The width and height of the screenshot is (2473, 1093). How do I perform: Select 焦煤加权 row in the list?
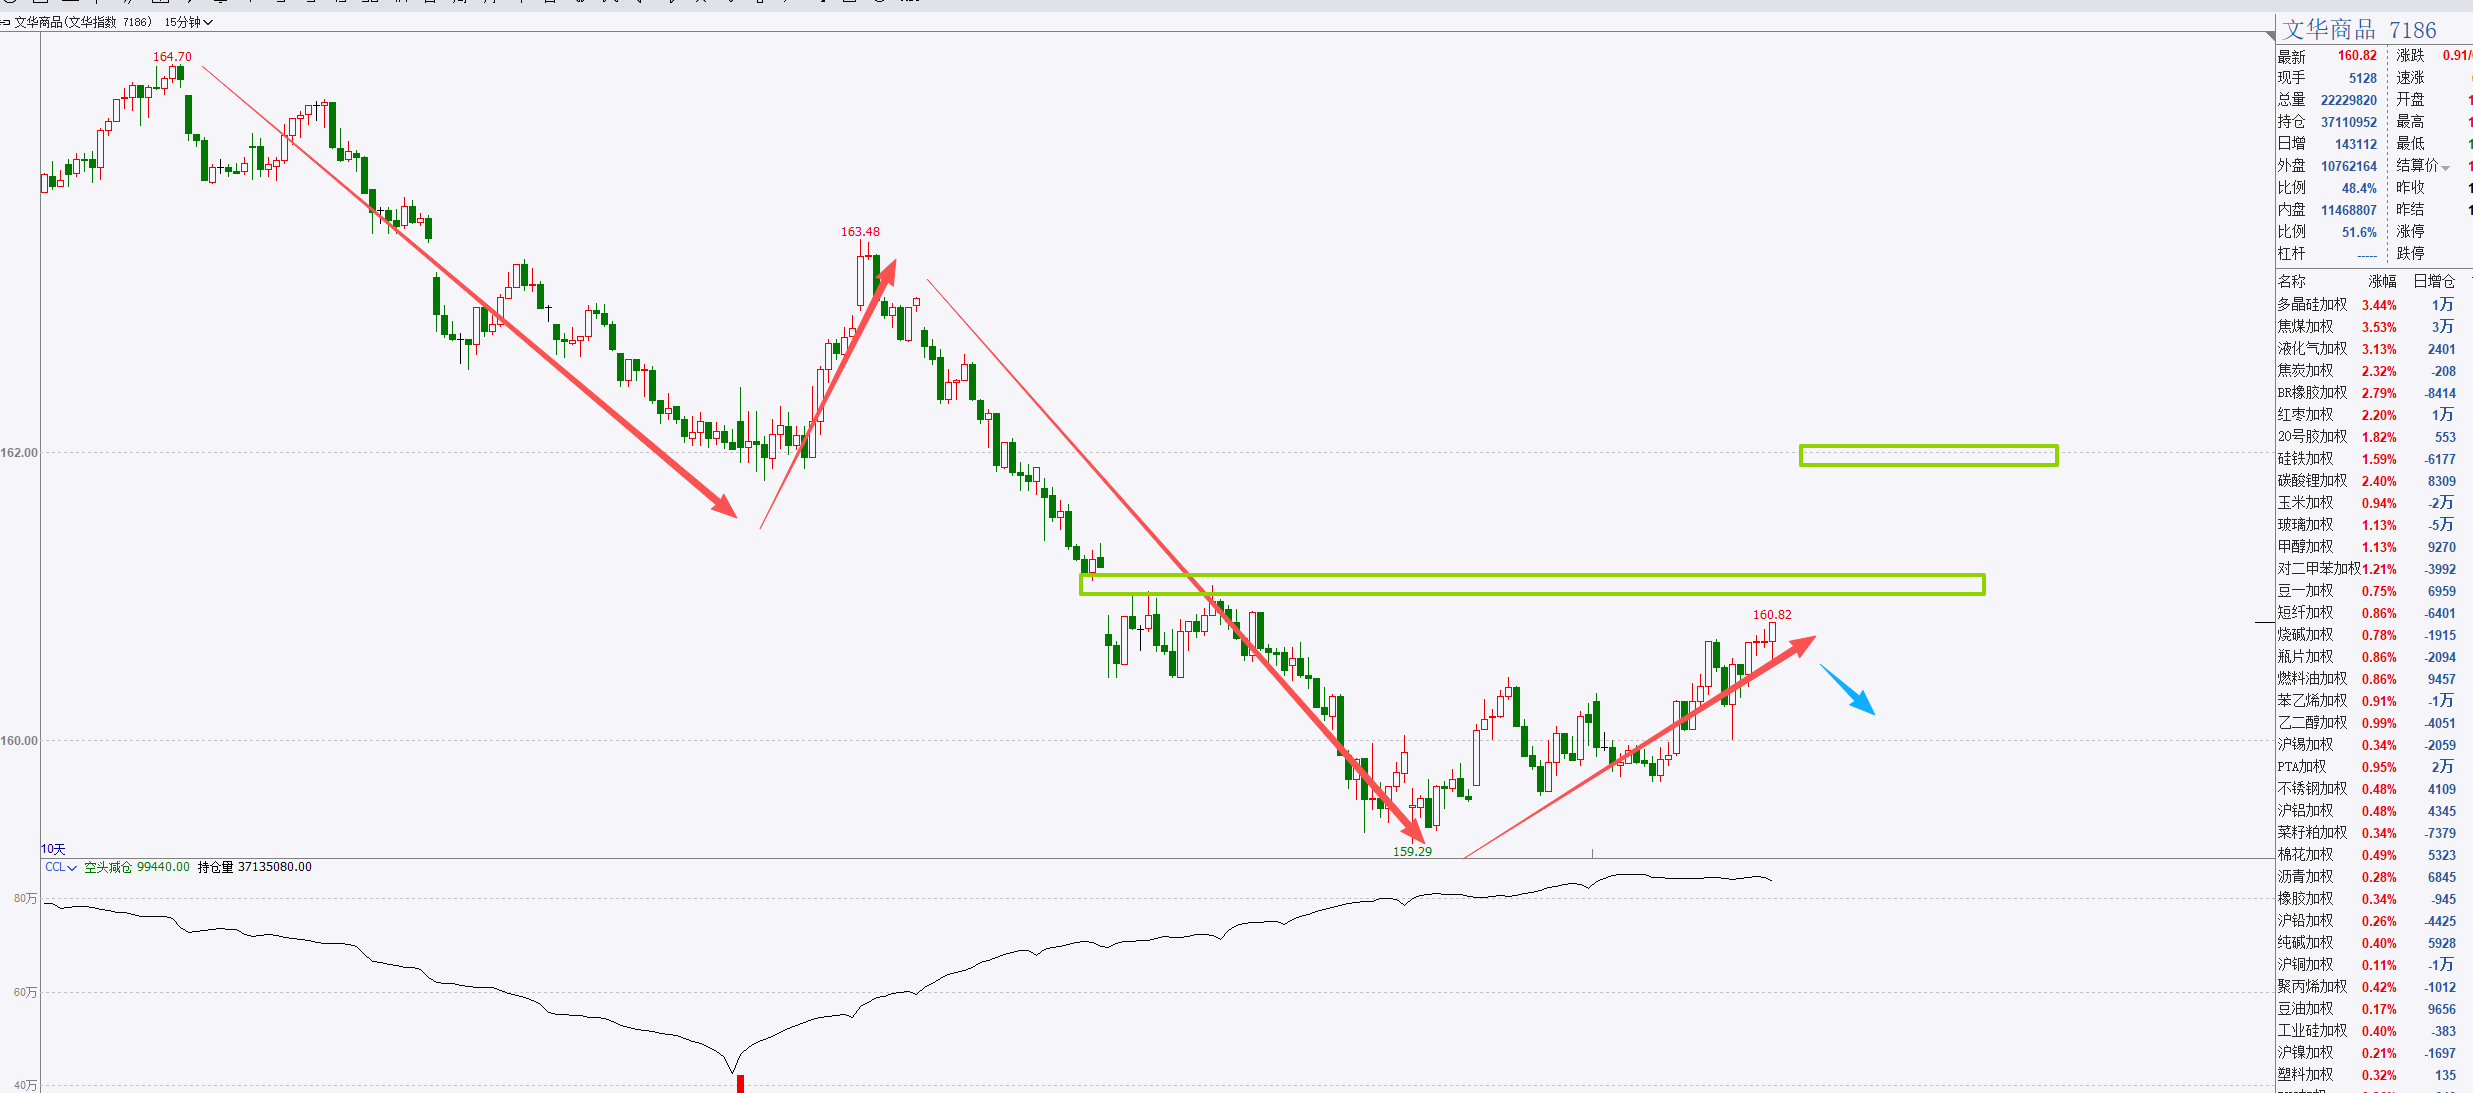[x=2306, y=327]
